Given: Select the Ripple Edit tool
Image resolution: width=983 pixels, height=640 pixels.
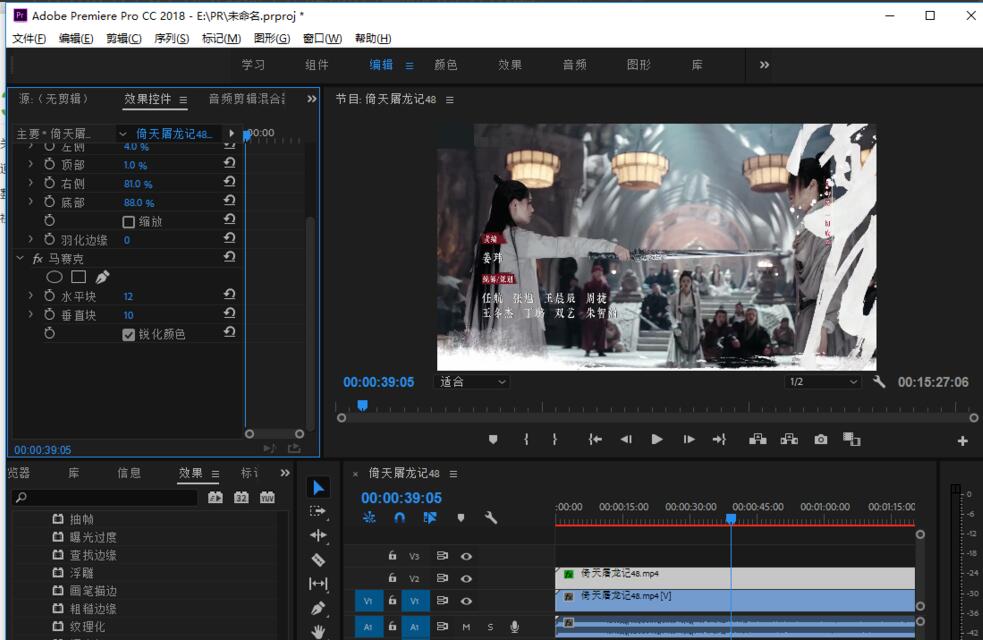Looking at the screenshot, I should 318,536.
